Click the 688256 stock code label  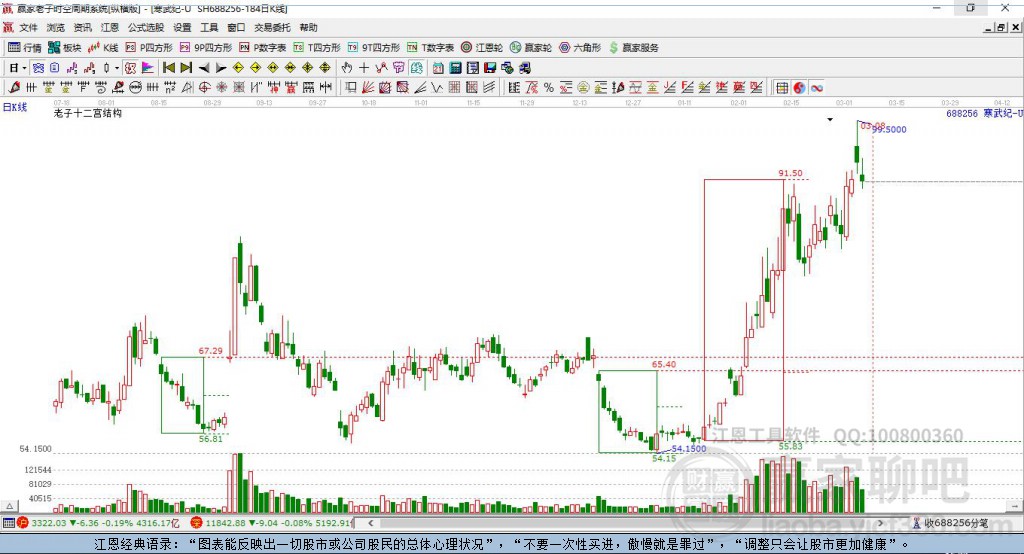[962, 114]
